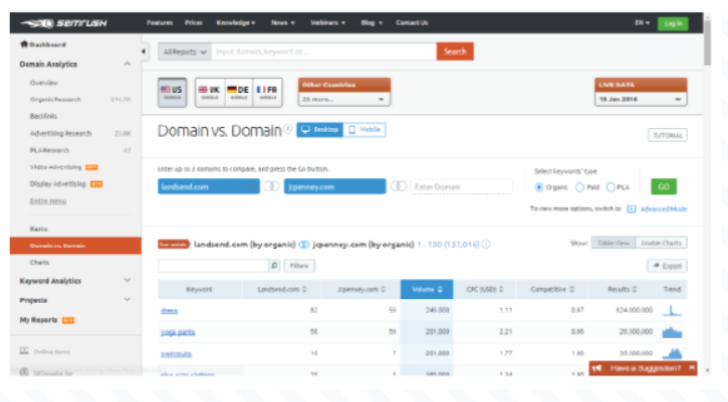
Task: Select the FR flag database
Action: tap(267, 92)
